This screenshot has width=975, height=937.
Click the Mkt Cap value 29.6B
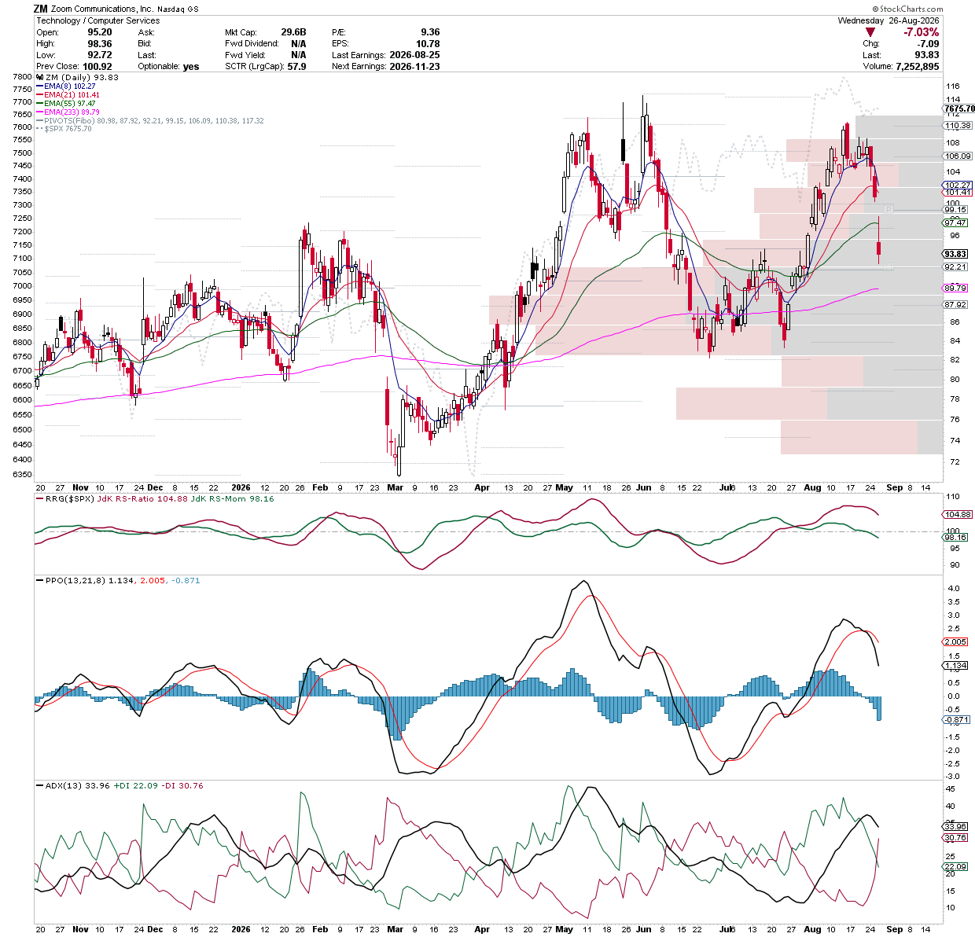[x=293, y=32]
